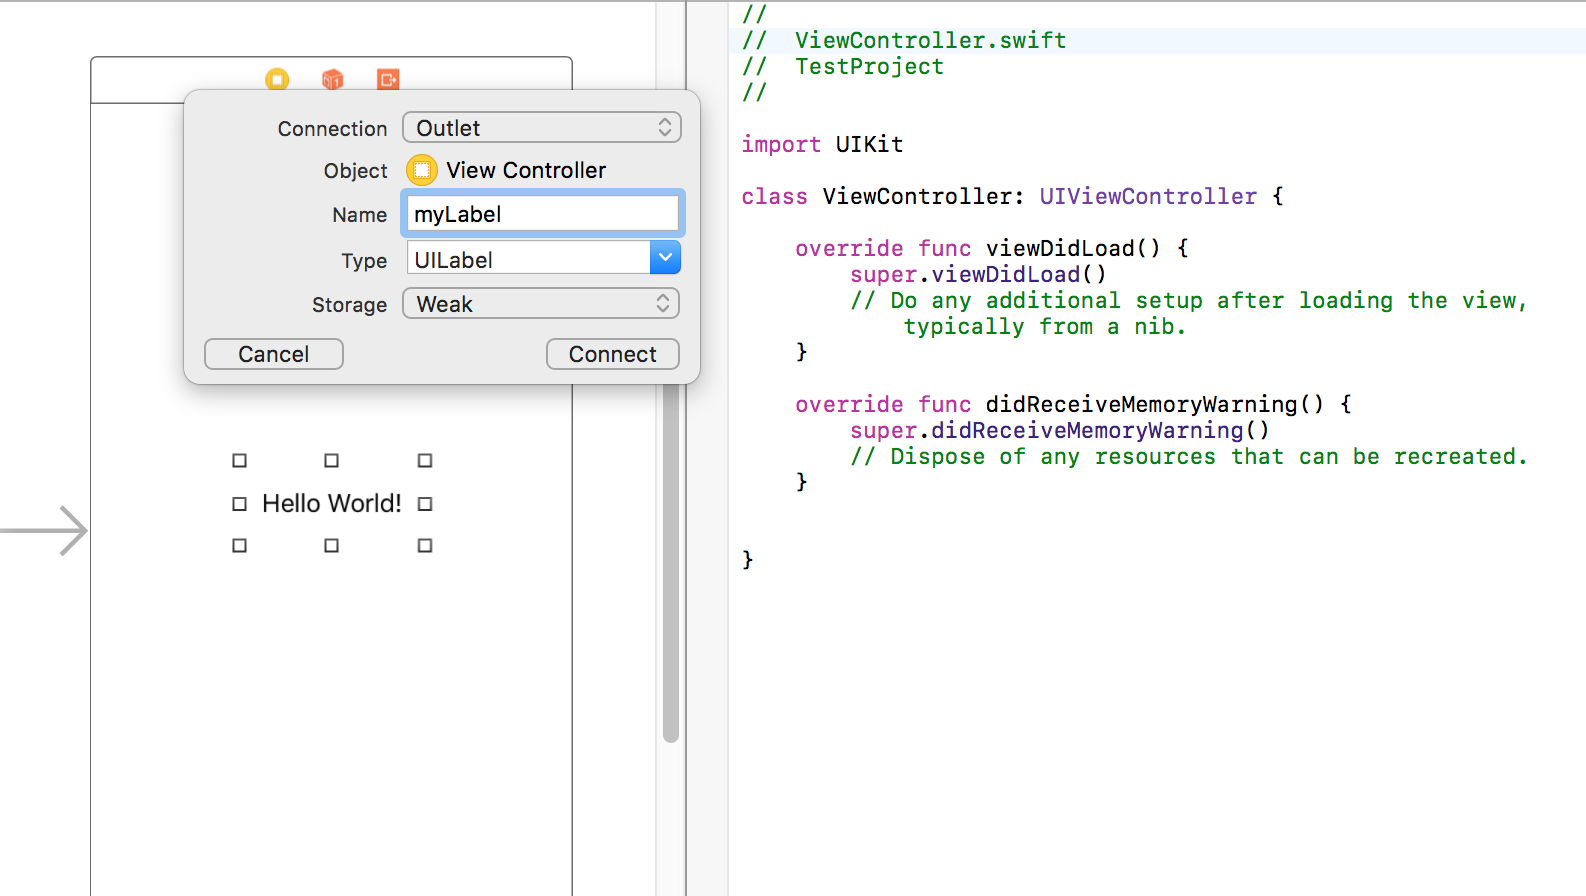1586x896 pixels.
Task: Click the '// ViewController.swift' comment line
Action: click(904, 40)
